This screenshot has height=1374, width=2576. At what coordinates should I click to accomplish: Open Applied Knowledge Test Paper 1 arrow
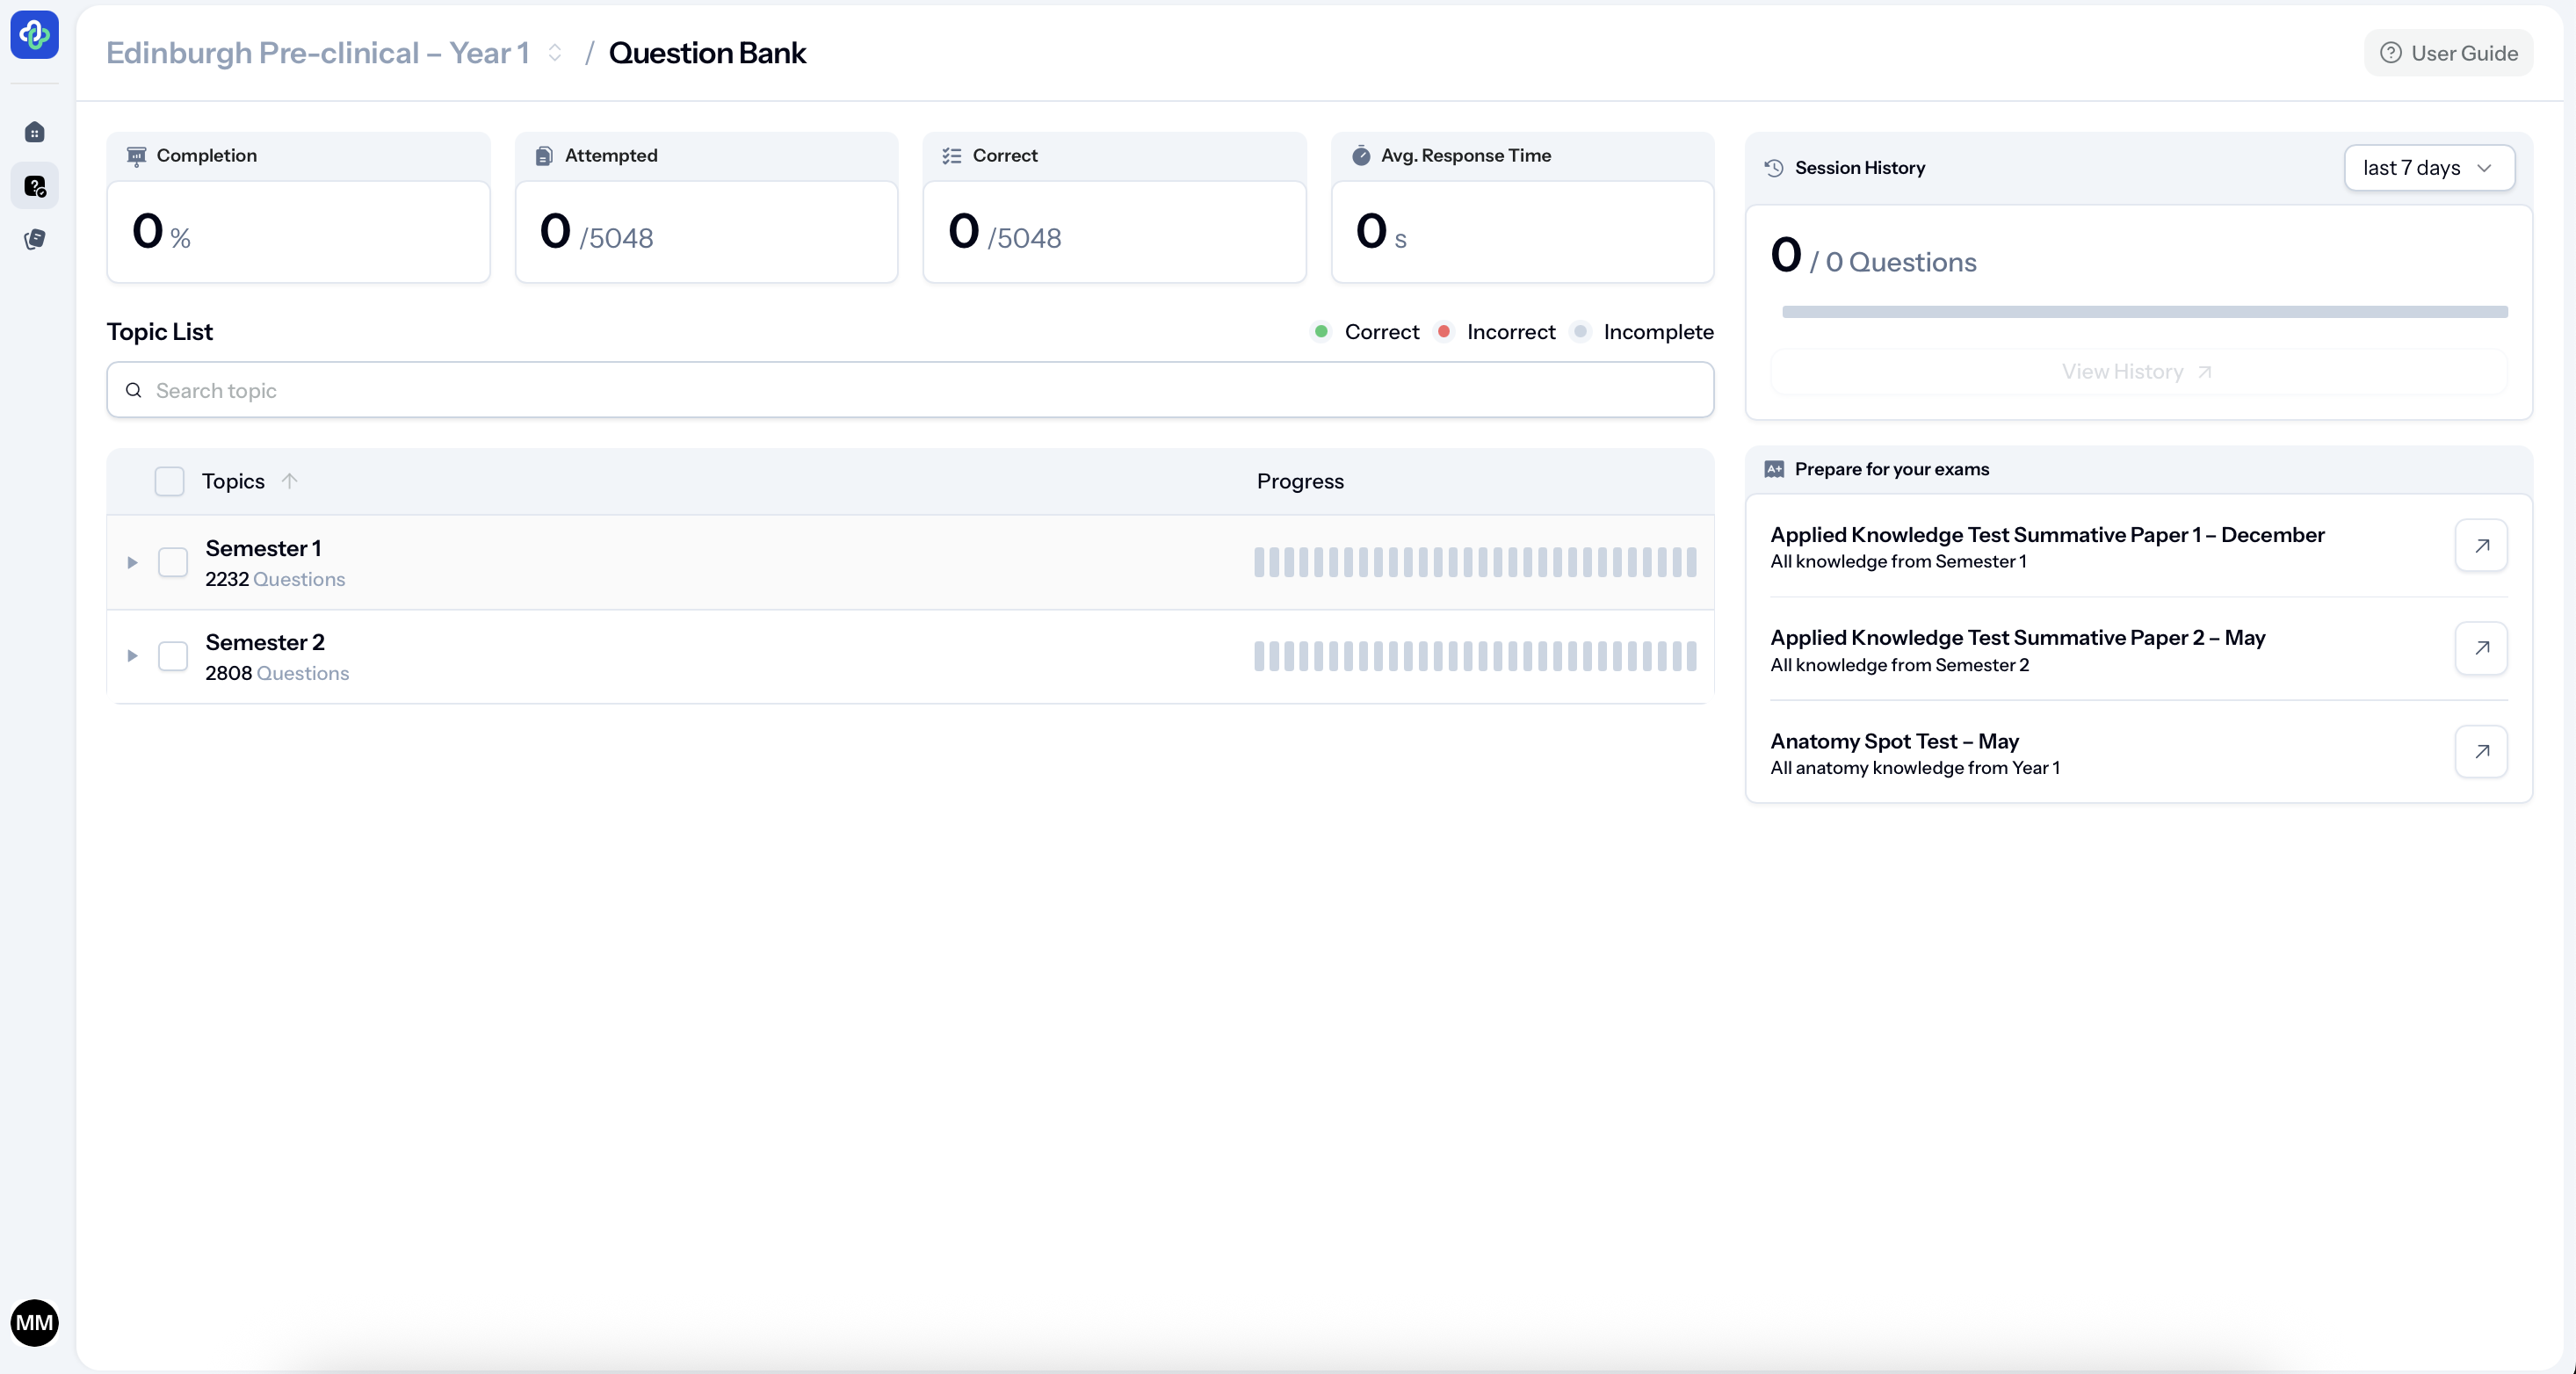pos(2480,545)
